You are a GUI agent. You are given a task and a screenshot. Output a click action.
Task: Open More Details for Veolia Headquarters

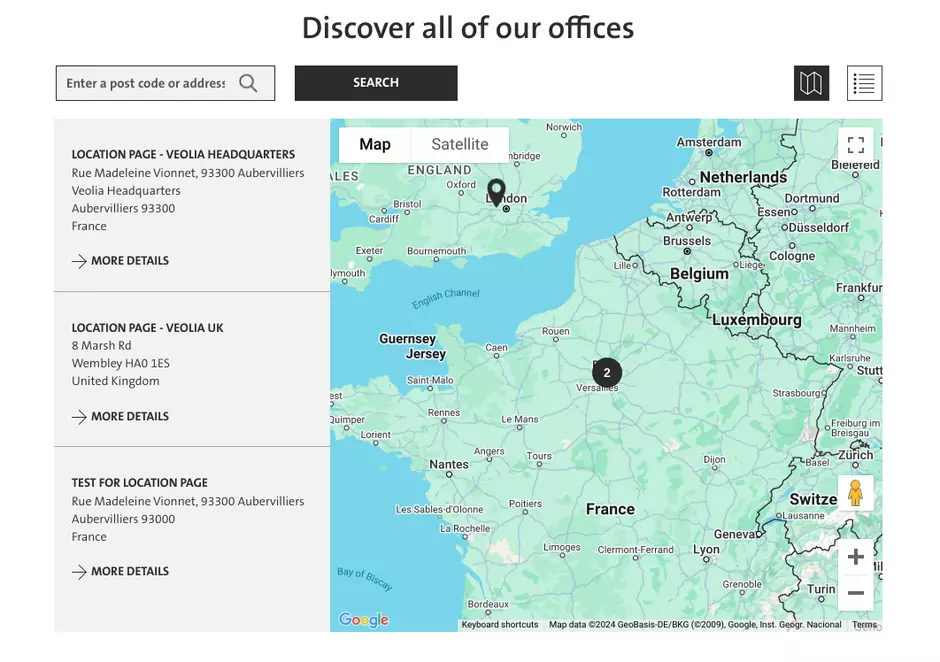click(x=121, y=261)
